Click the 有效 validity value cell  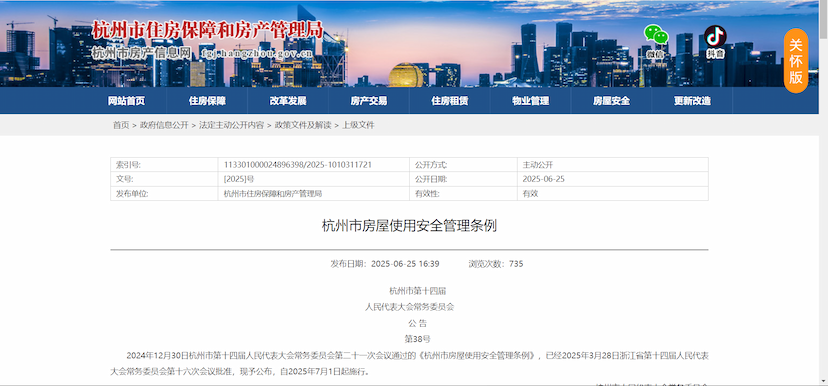(613, 193)
